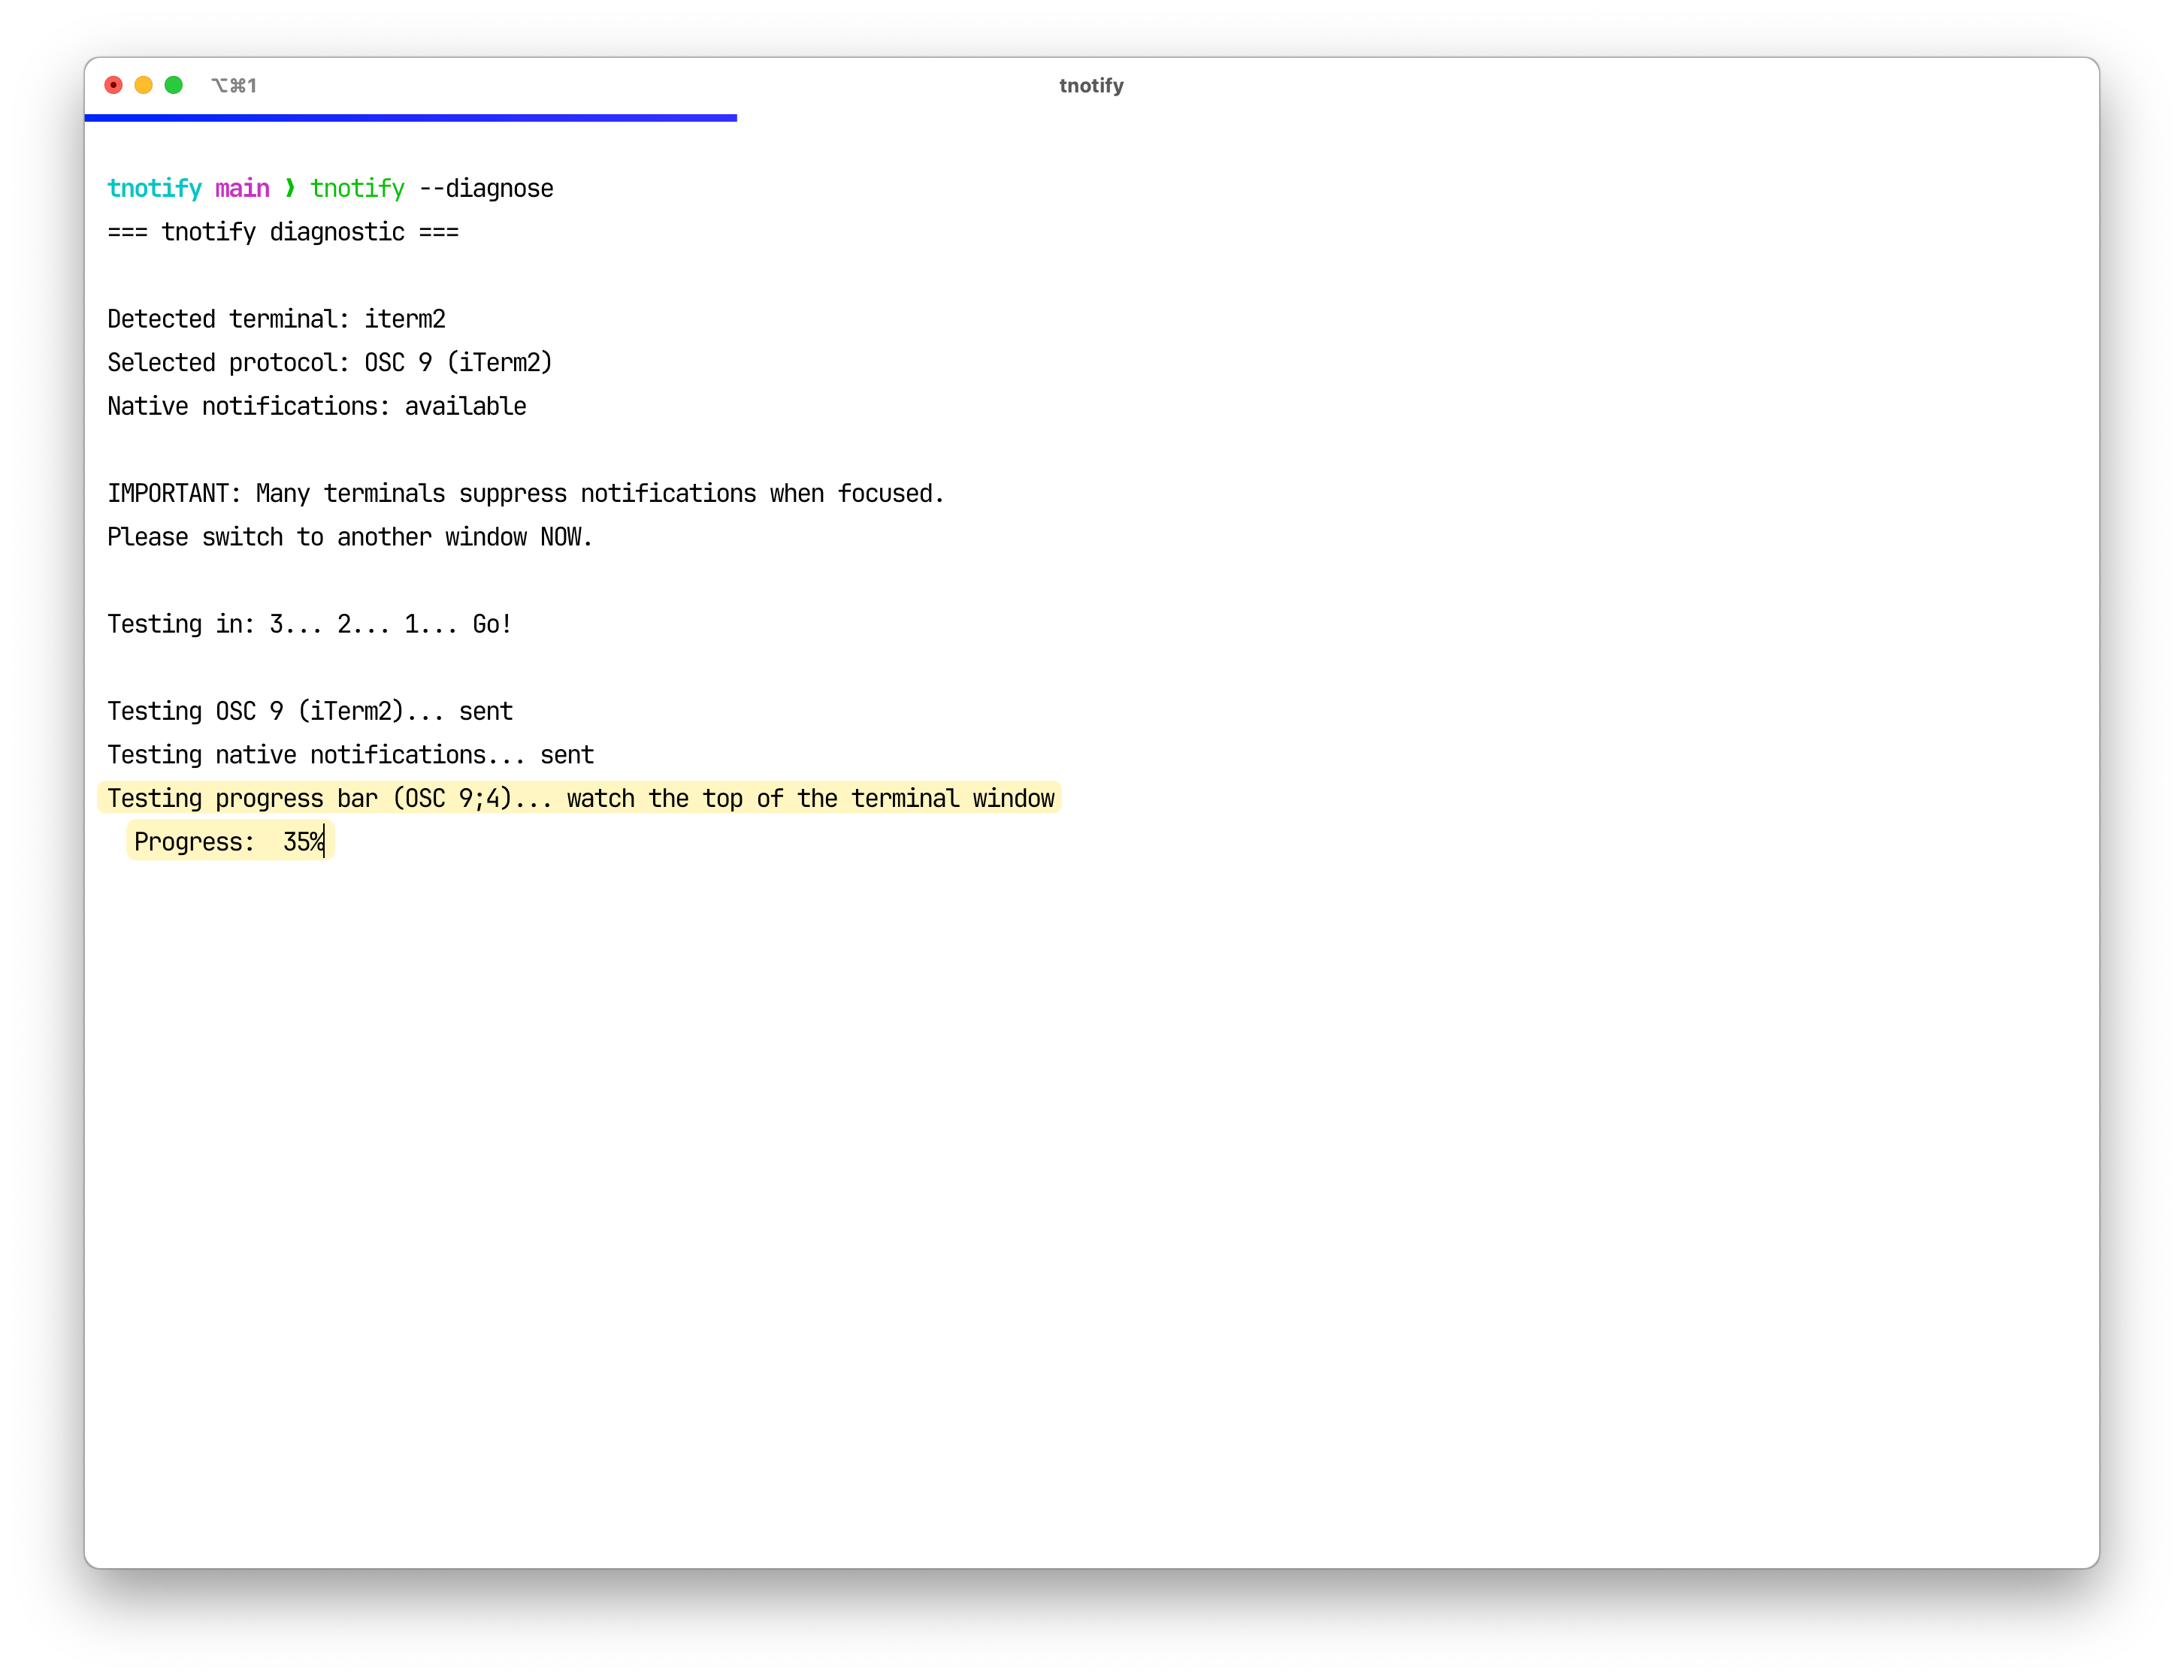This screenshot has width=2184, height=1680.
Task: Click the ❯ prompt arrow symbol
Action: pyautogui.click(x=288, y=188)
